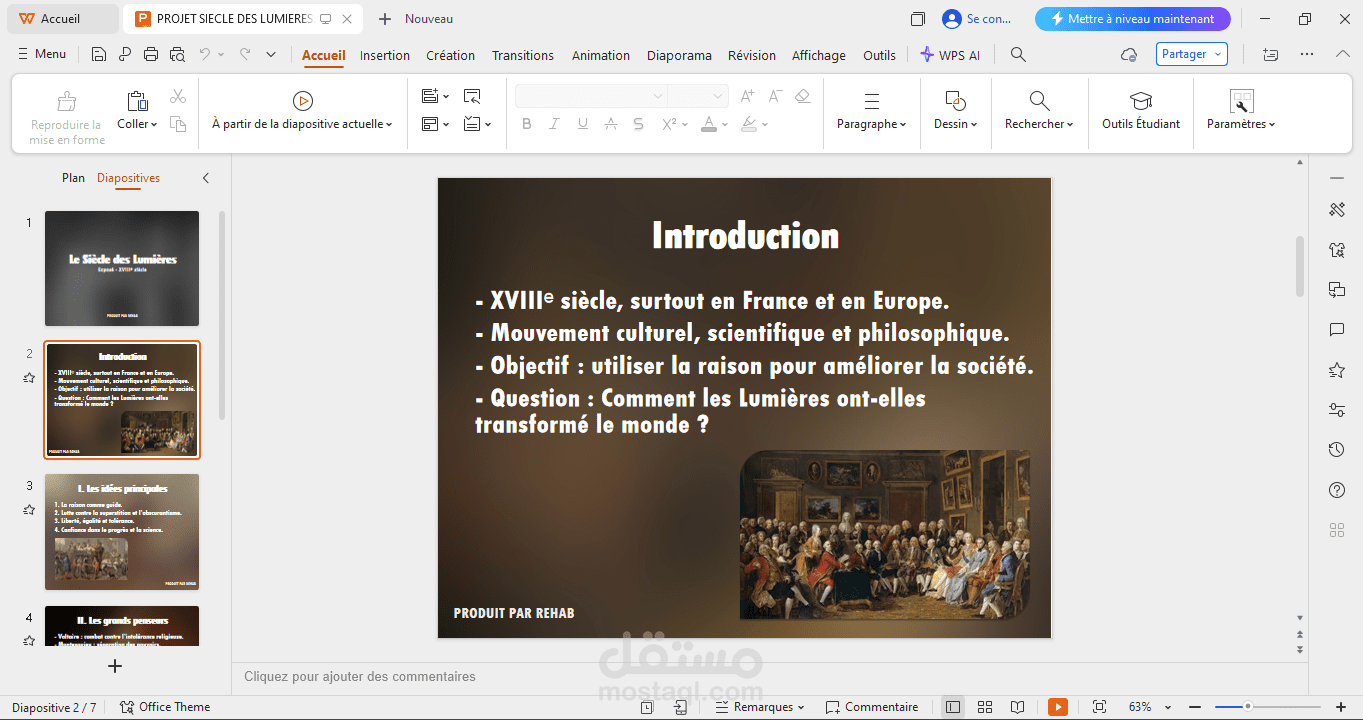The height and width of the screenshot is (720, 1363).
Task: Open the font name combo box
Action: [x=591, y=96]
